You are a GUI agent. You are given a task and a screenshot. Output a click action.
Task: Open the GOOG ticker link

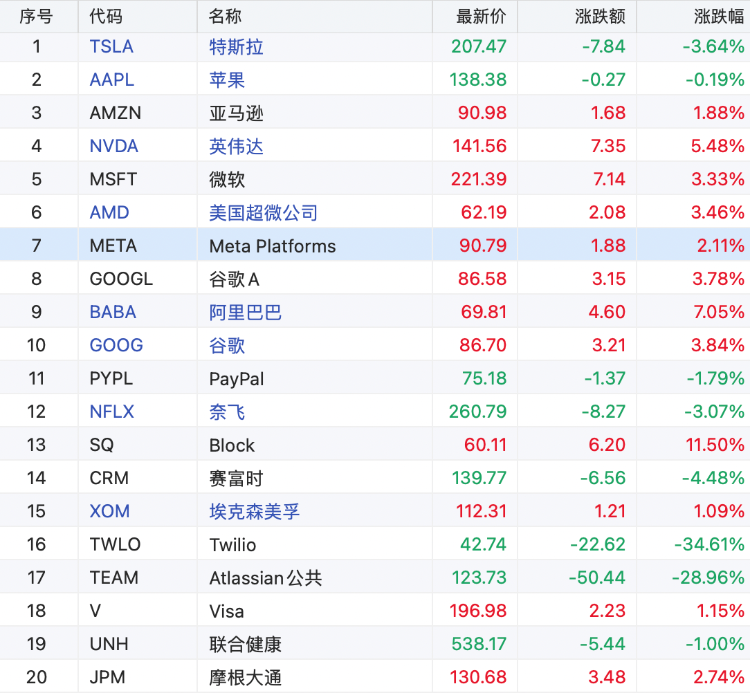click(x=116, y=345)
